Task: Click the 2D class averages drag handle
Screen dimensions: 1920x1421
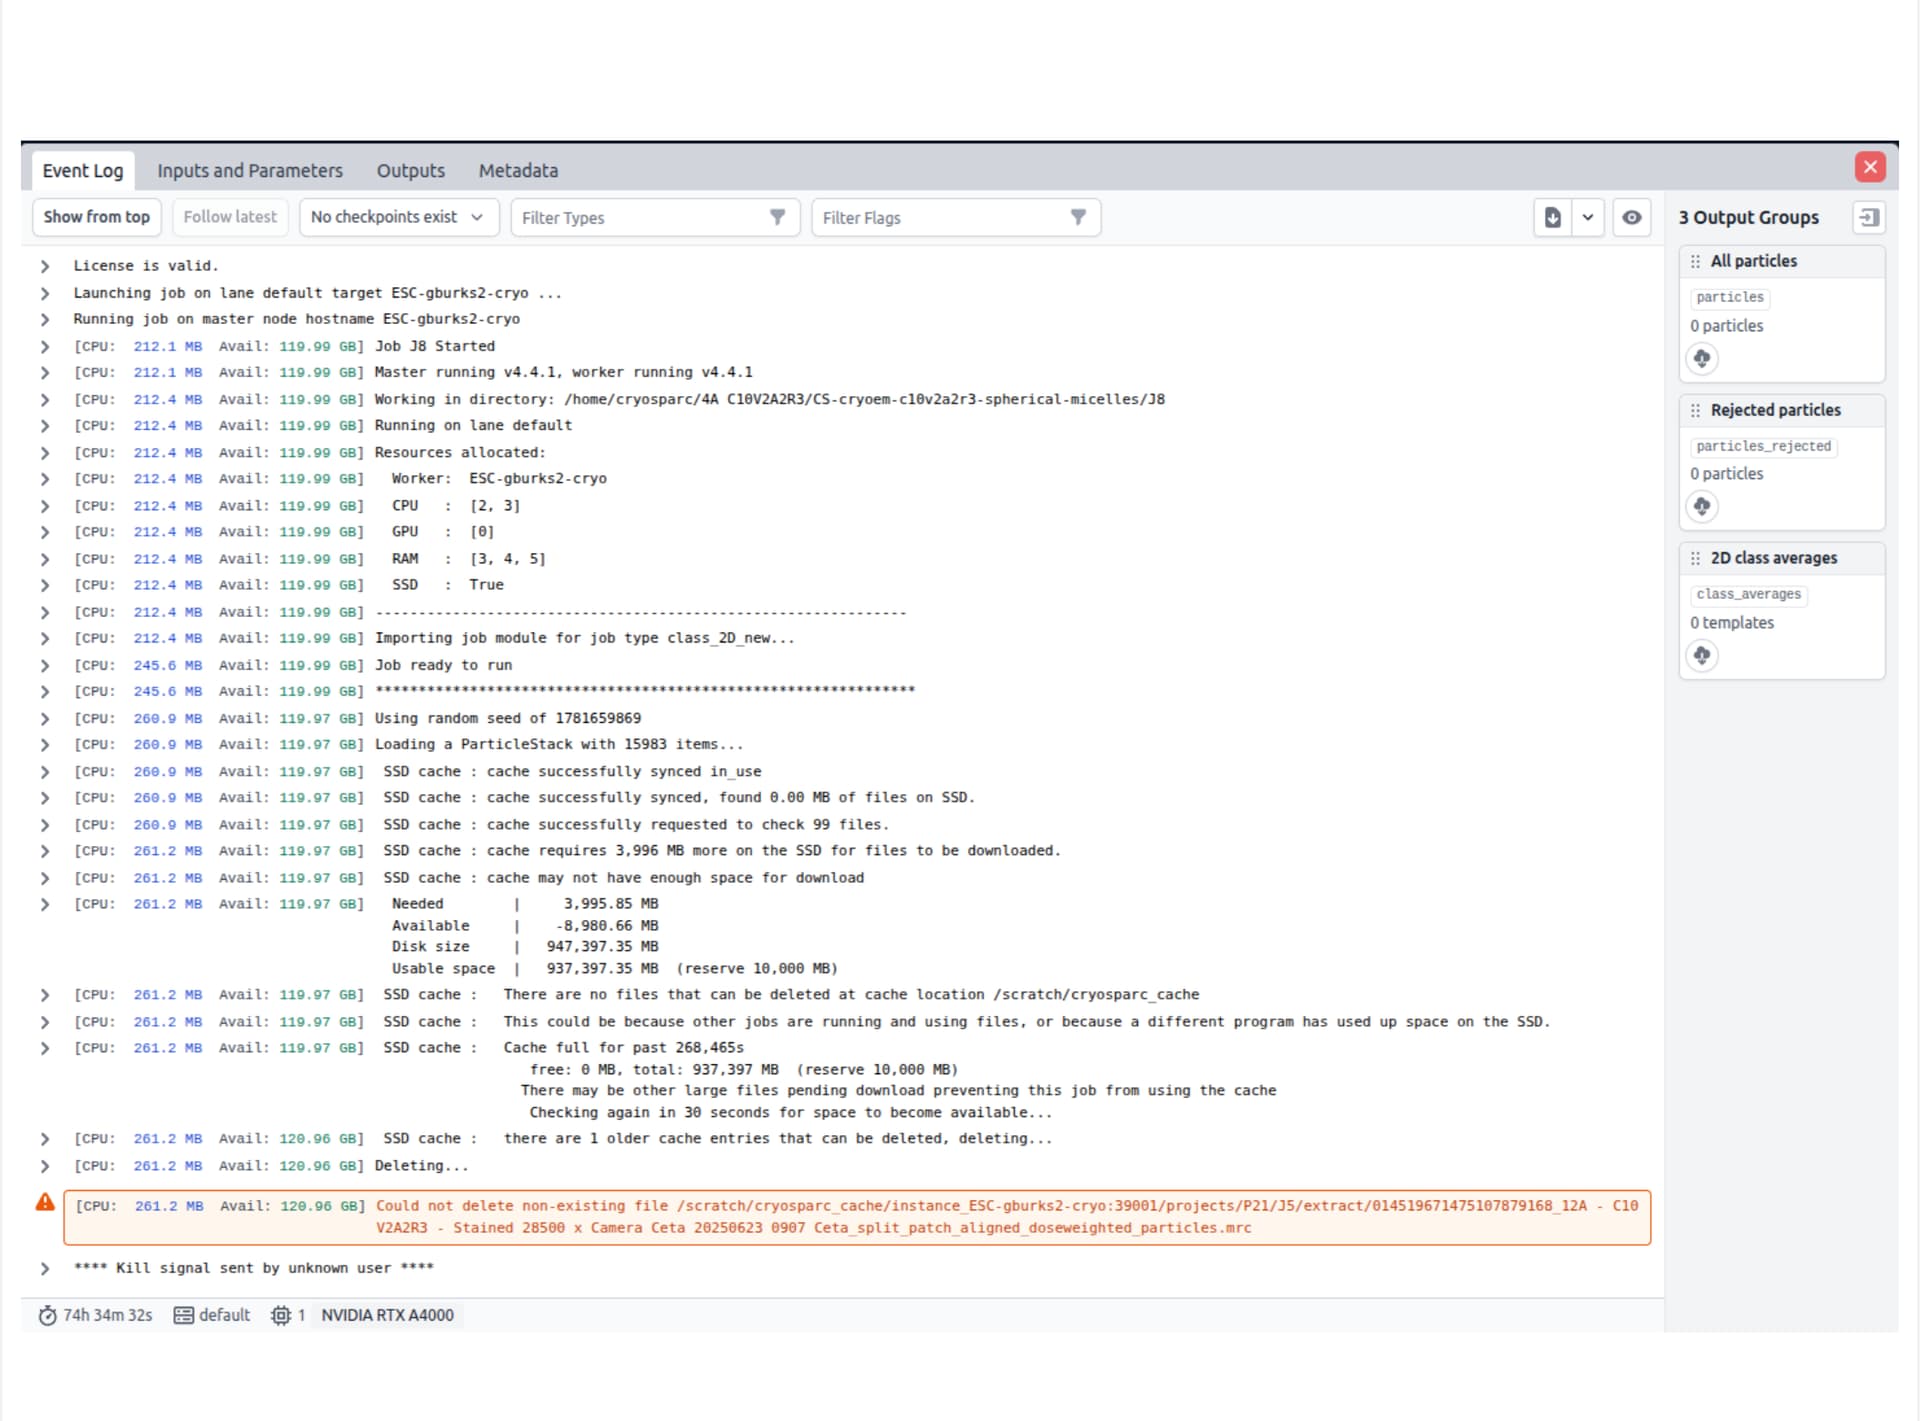Action: click(1695, 558)
